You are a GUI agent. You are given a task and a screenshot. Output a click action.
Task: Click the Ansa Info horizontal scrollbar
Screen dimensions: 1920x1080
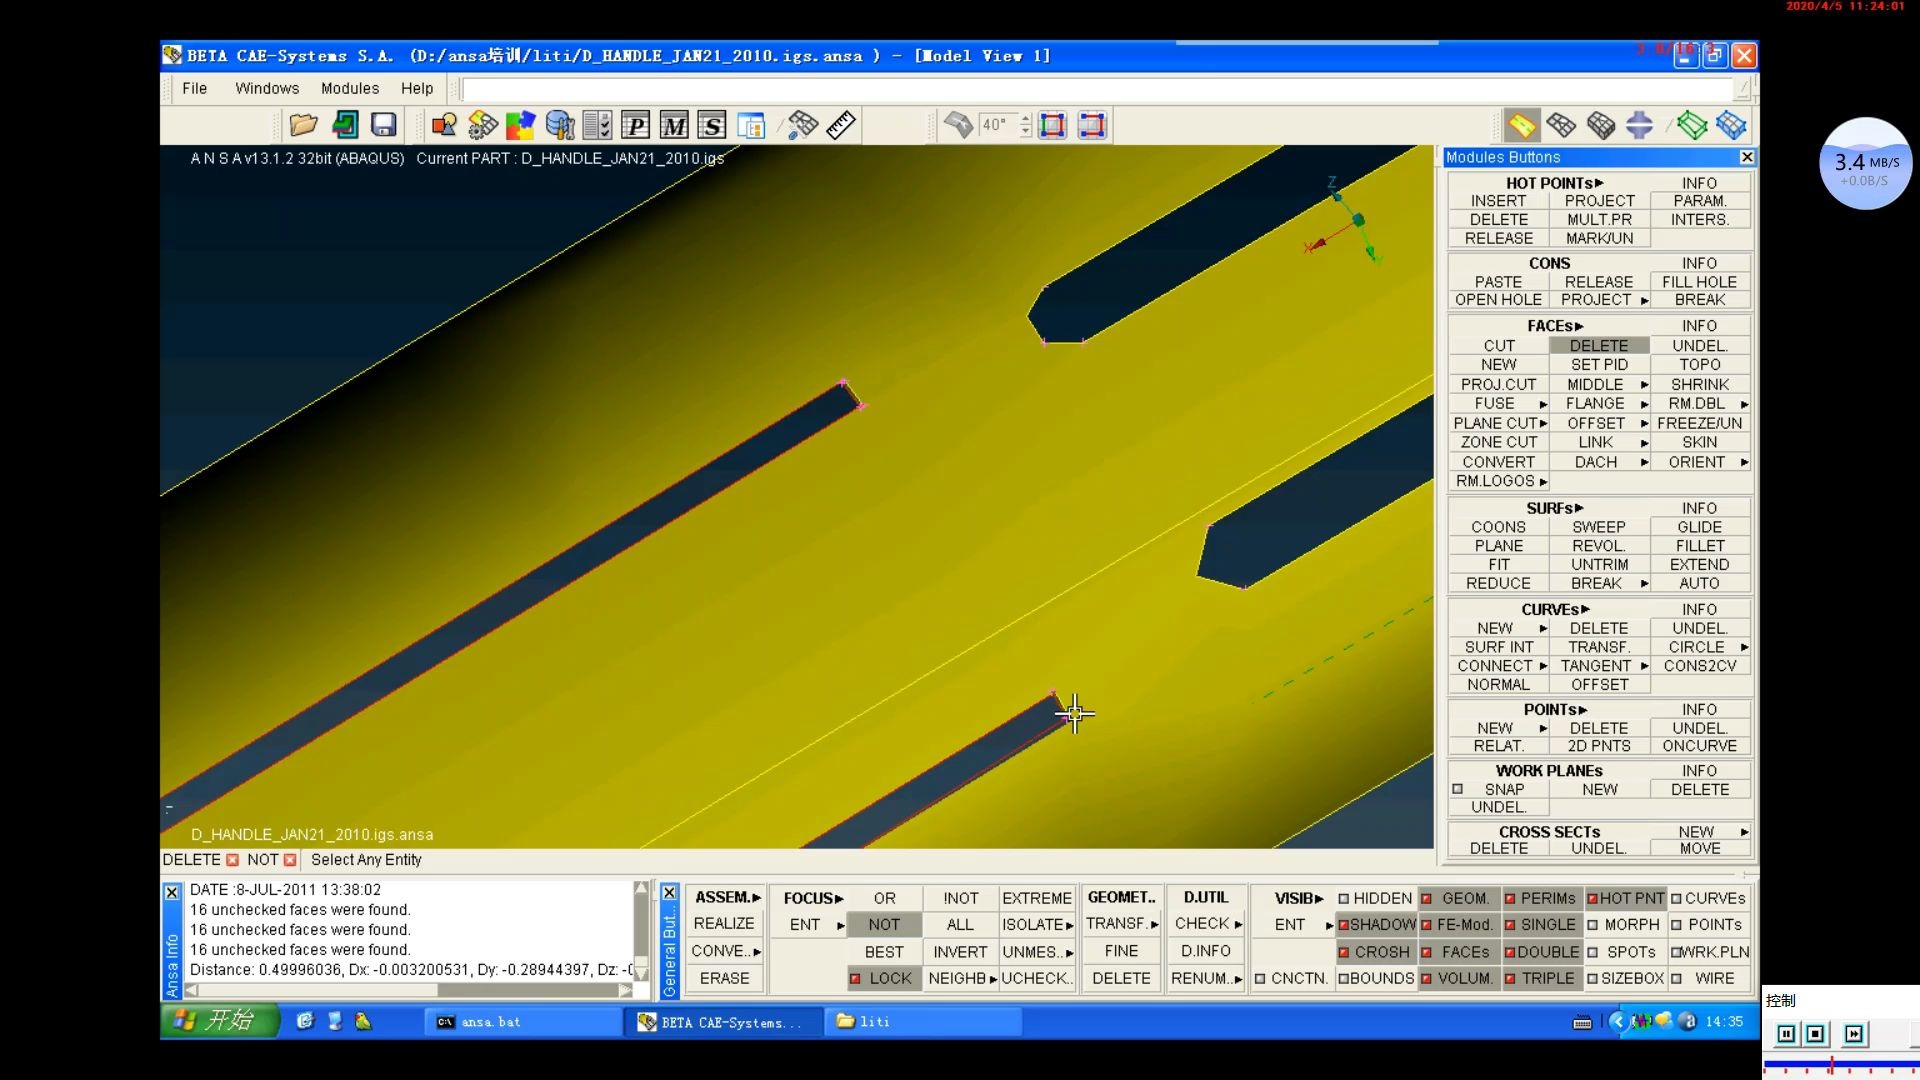coord(409,990)
